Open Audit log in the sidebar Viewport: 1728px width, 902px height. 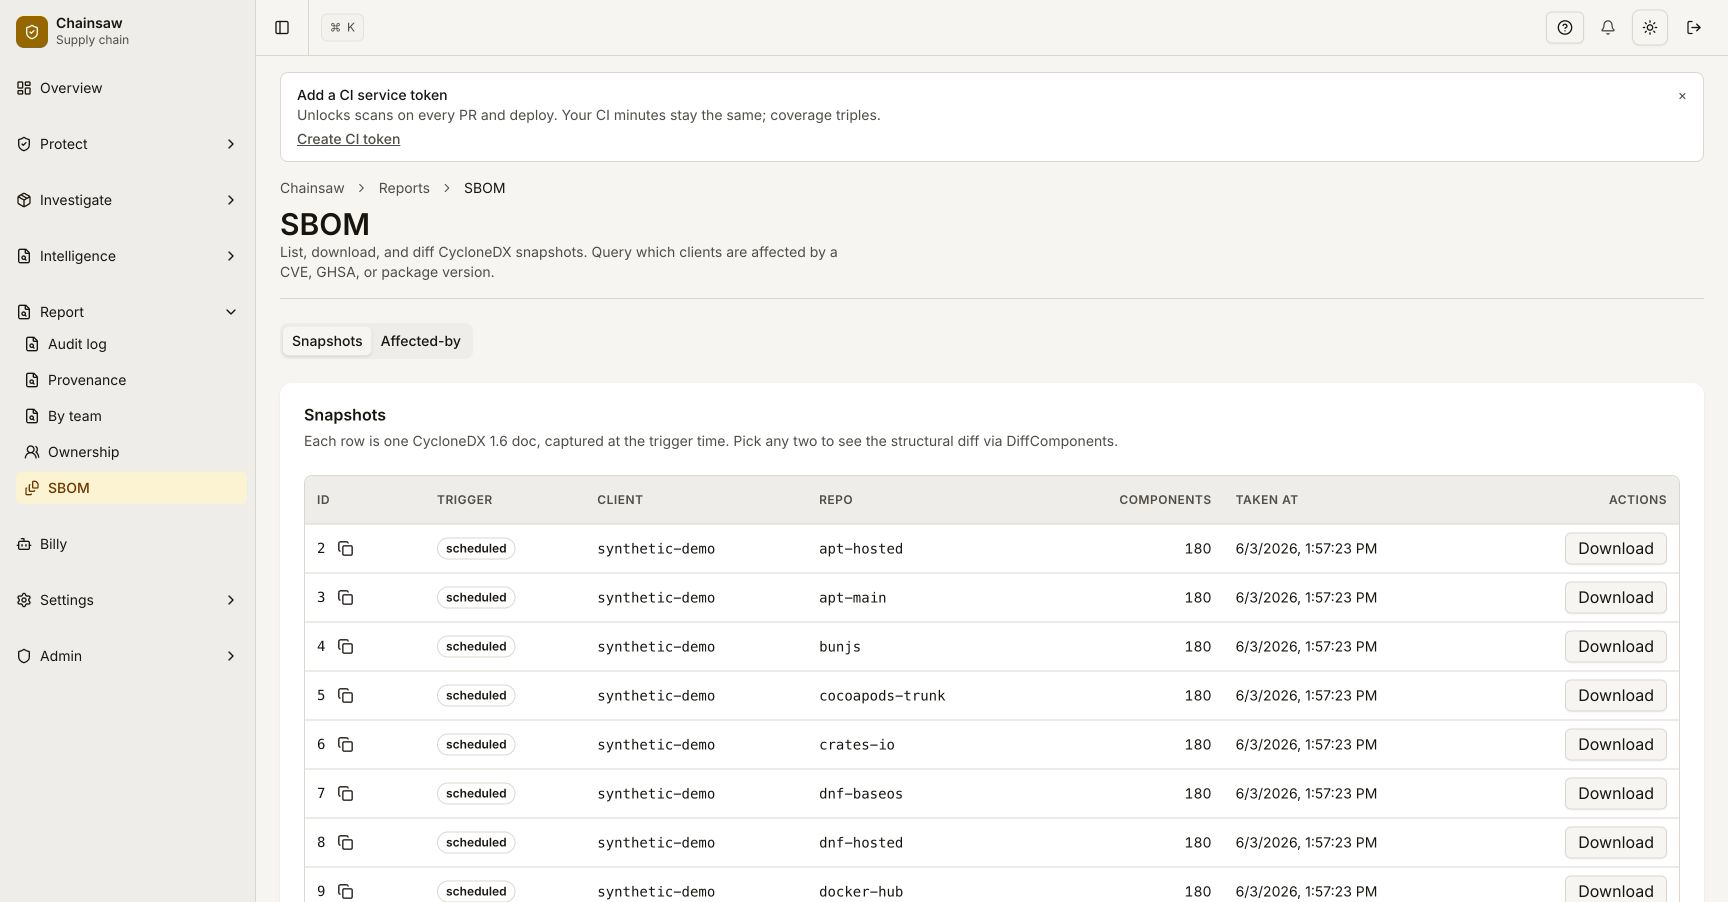(x=132, y=344)
